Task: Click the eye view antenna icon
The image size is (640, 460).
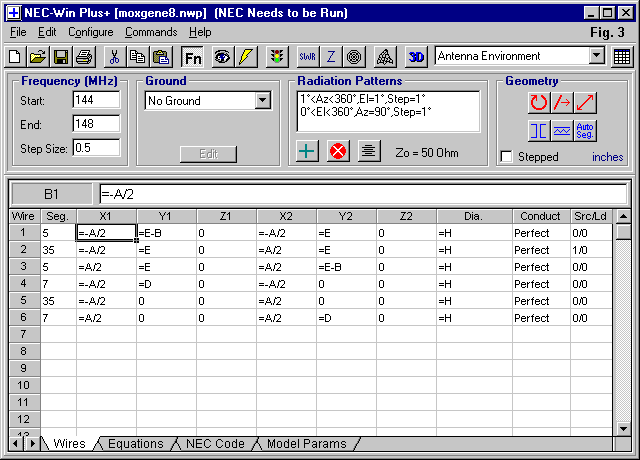Action: [221, 57]
